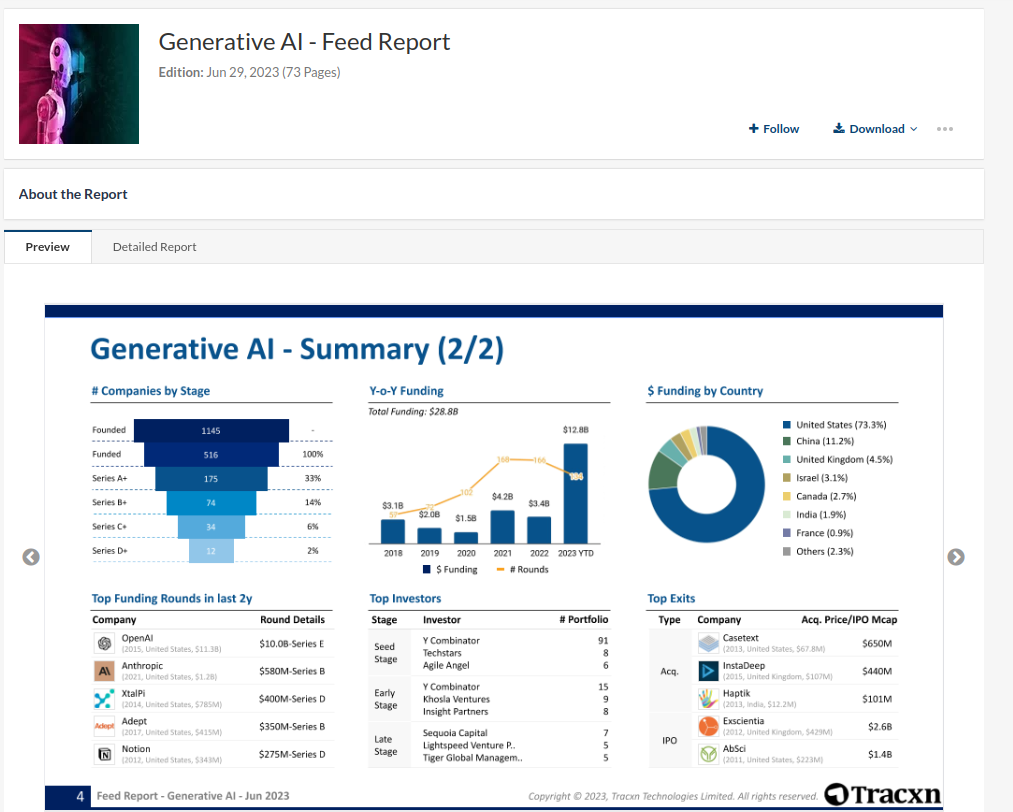Click the Anthropic company logo icon

[x=104, y=671]
